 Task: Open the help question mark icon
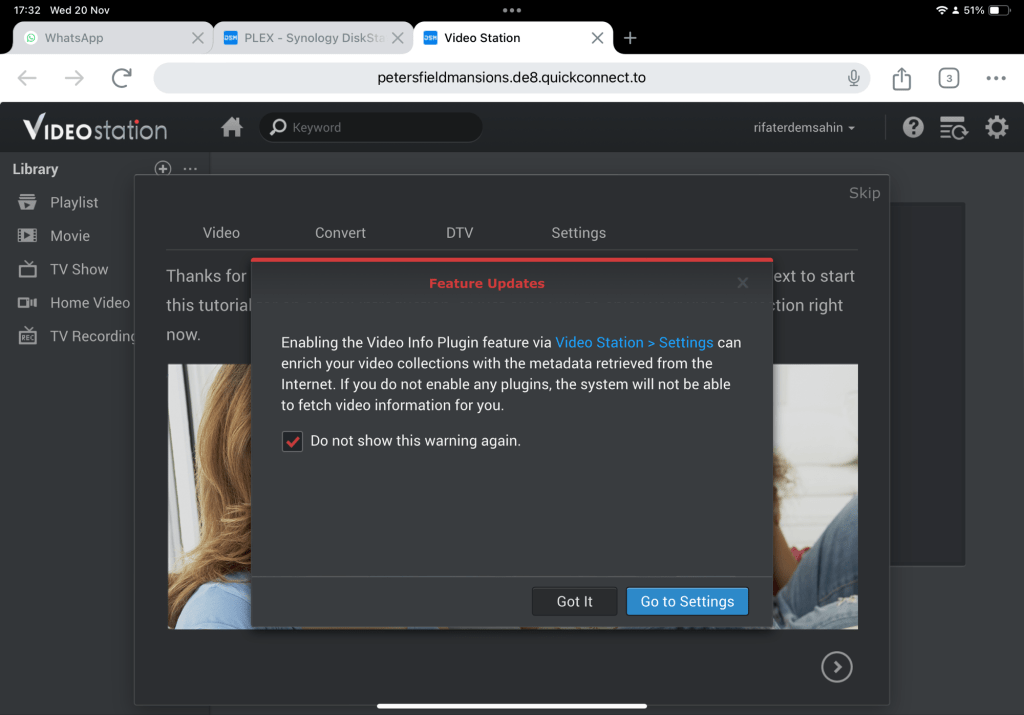click(913, 127)
